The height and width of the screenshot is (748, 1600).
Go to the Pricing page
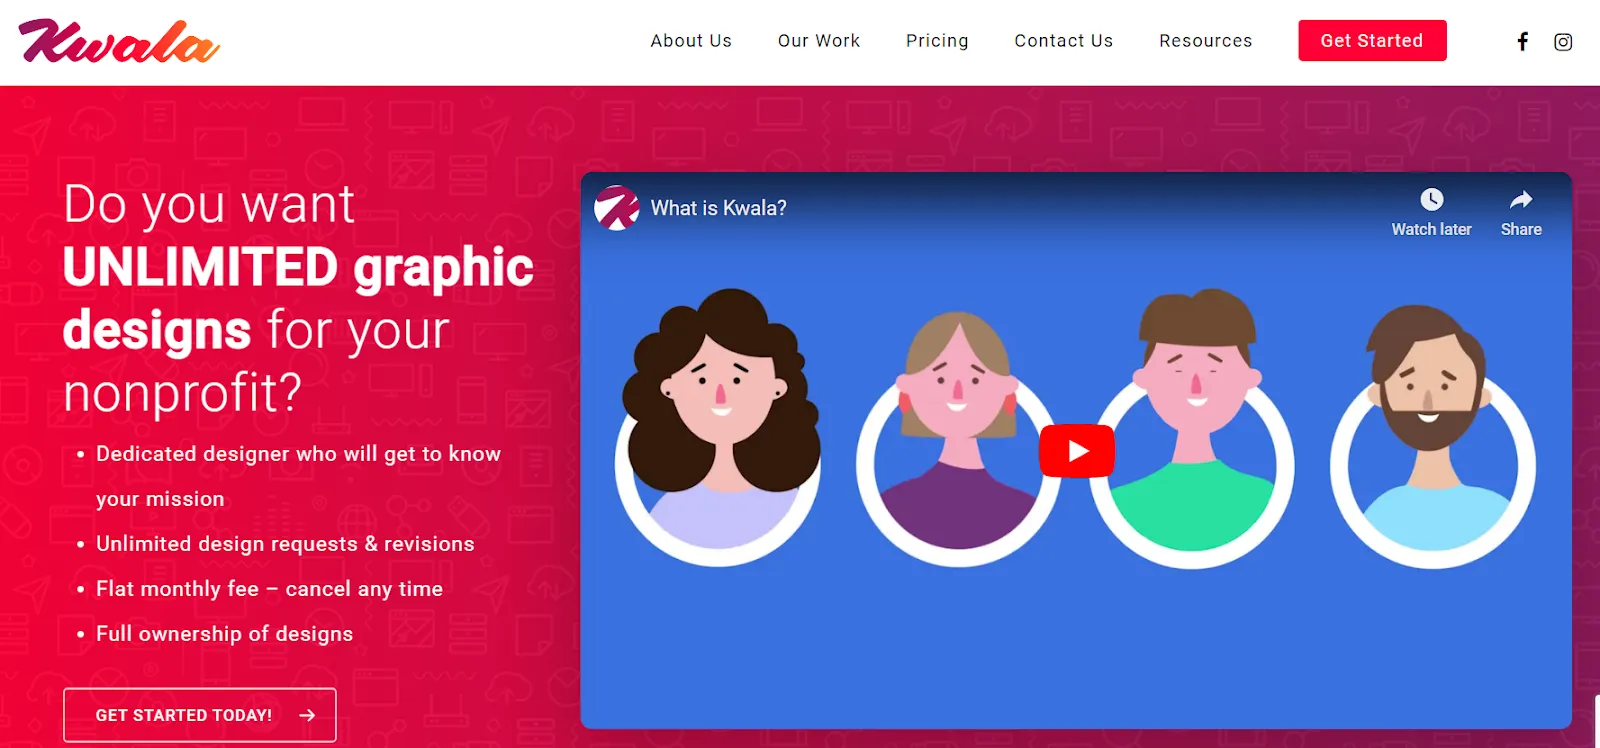coord(937,41)
